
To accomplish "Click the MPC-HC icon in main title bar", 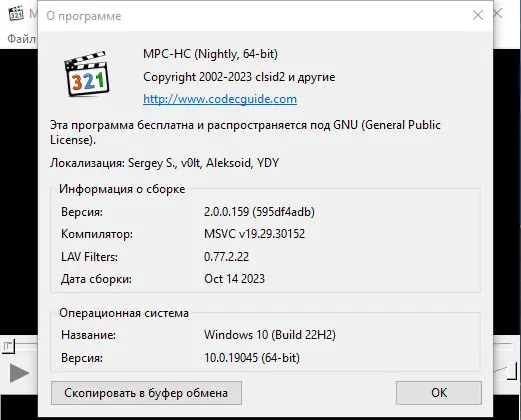I will [x=16, y=13].
